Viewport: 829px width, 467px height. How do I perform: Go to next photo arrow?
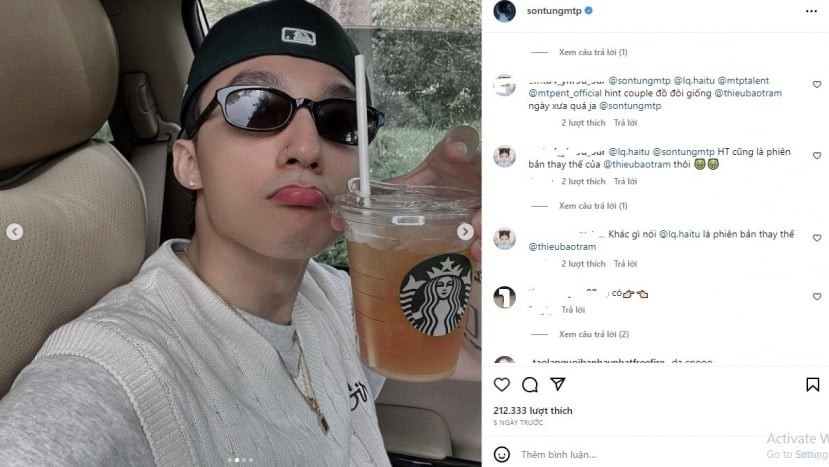[465, 232]
